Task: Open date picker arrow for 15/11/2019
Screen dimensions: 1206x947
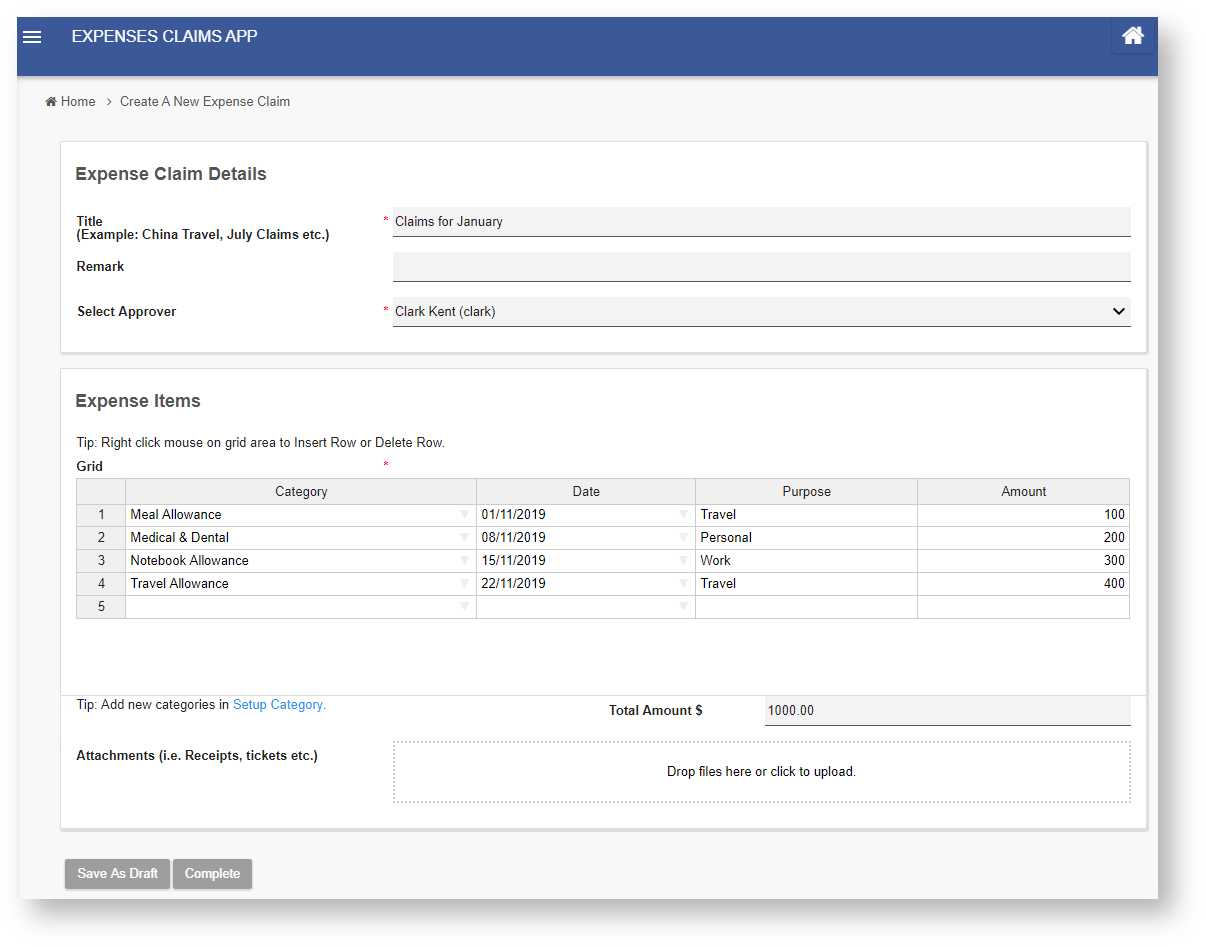Action: (x=684, y=561)
